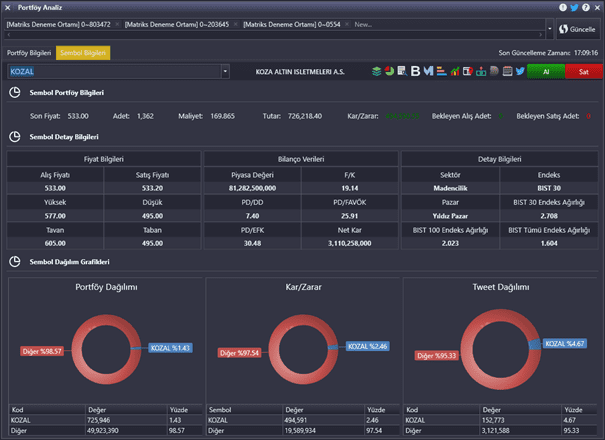Click the Yüksek value 577.00
The height and width of the screenshot is (440, 605).
[x=55, y=216]
